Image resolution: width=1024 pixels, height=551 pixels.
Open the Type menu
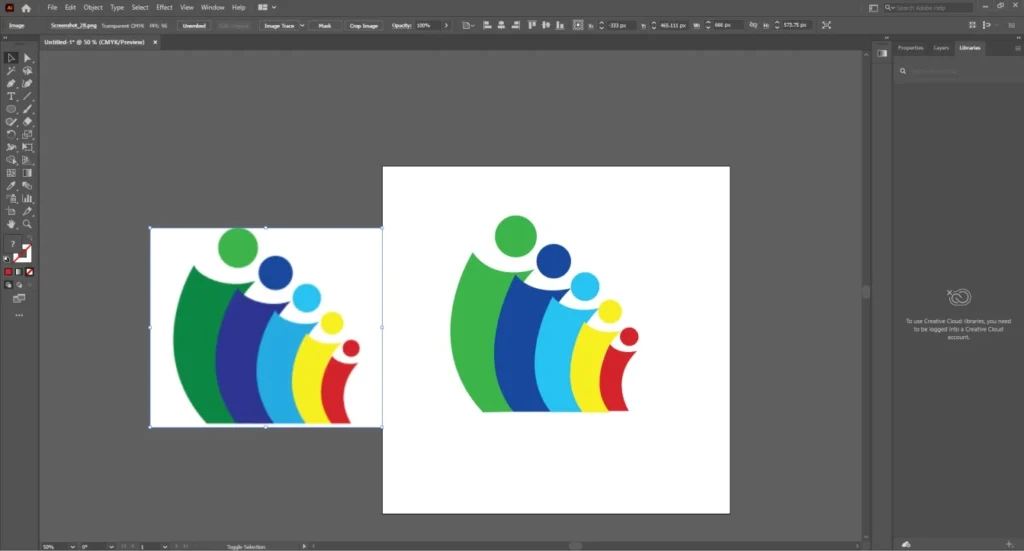(x=117, y=8)
